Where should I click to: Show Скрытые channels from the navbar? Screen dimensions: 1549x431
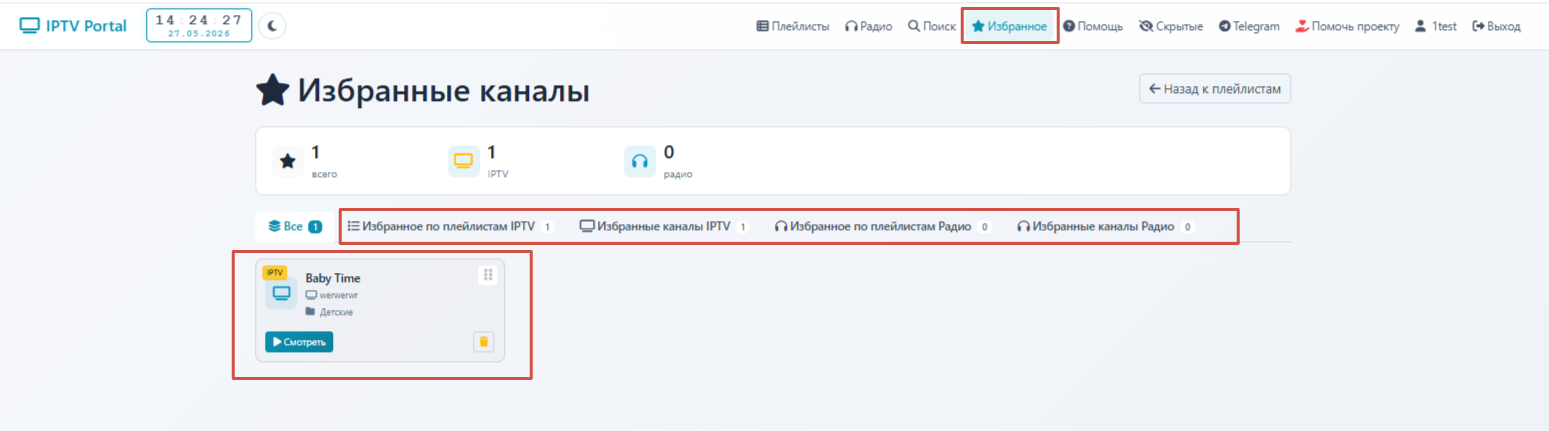click(x=1171, y=27)
